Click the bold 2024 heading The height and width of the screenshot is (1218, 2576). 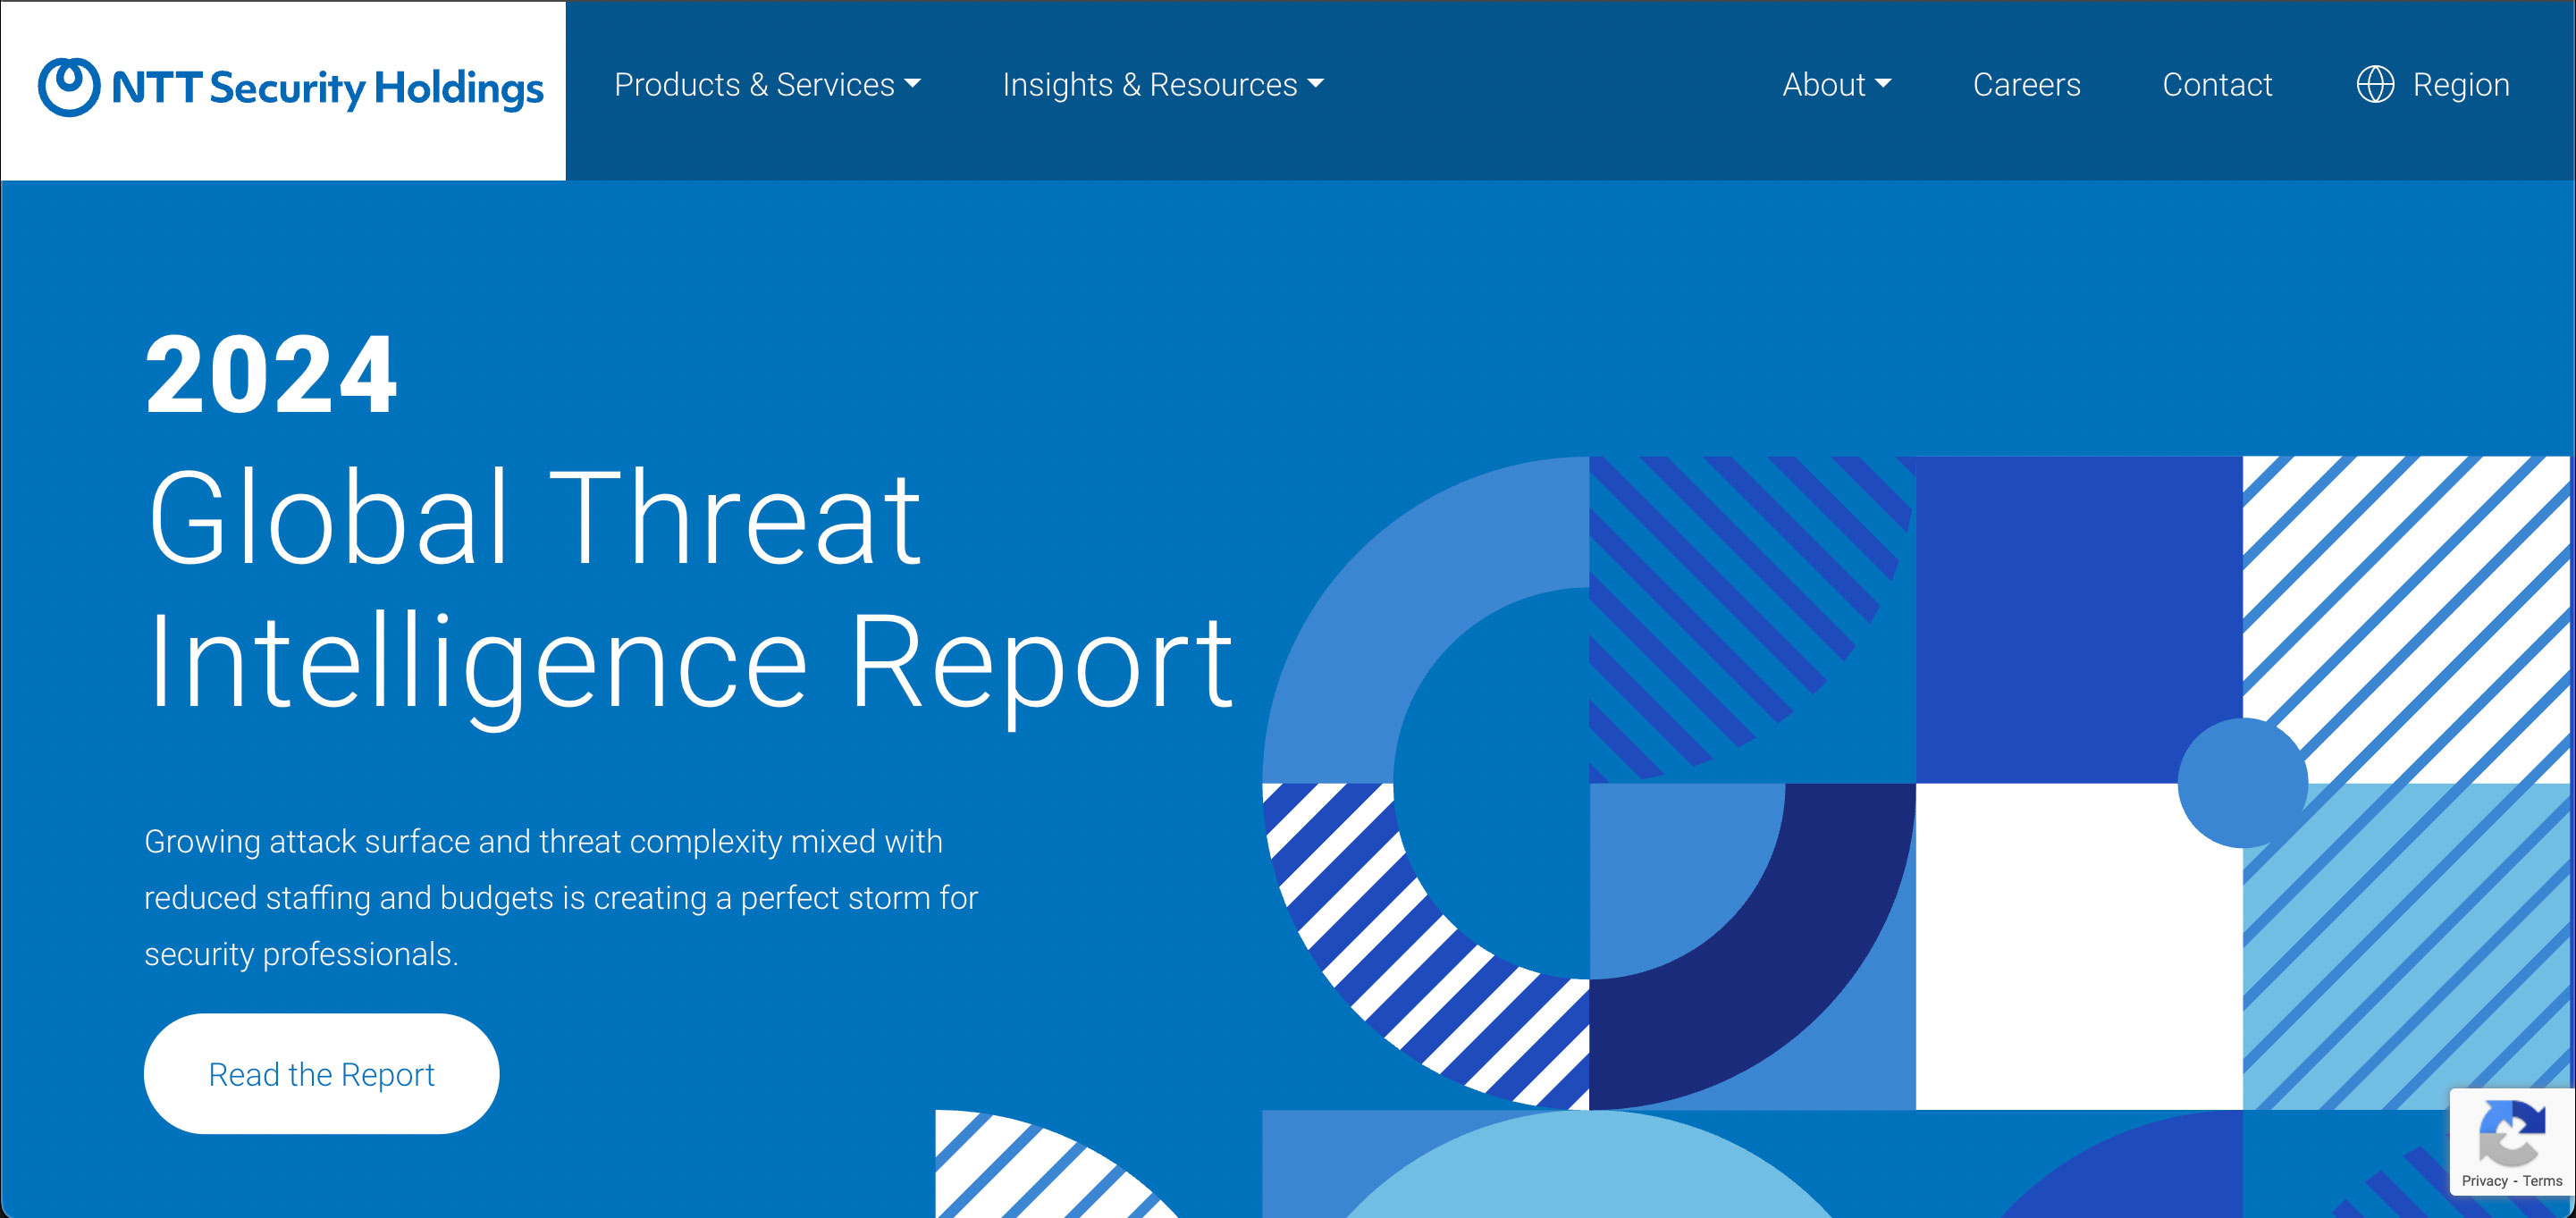click(x=271, y=375)
